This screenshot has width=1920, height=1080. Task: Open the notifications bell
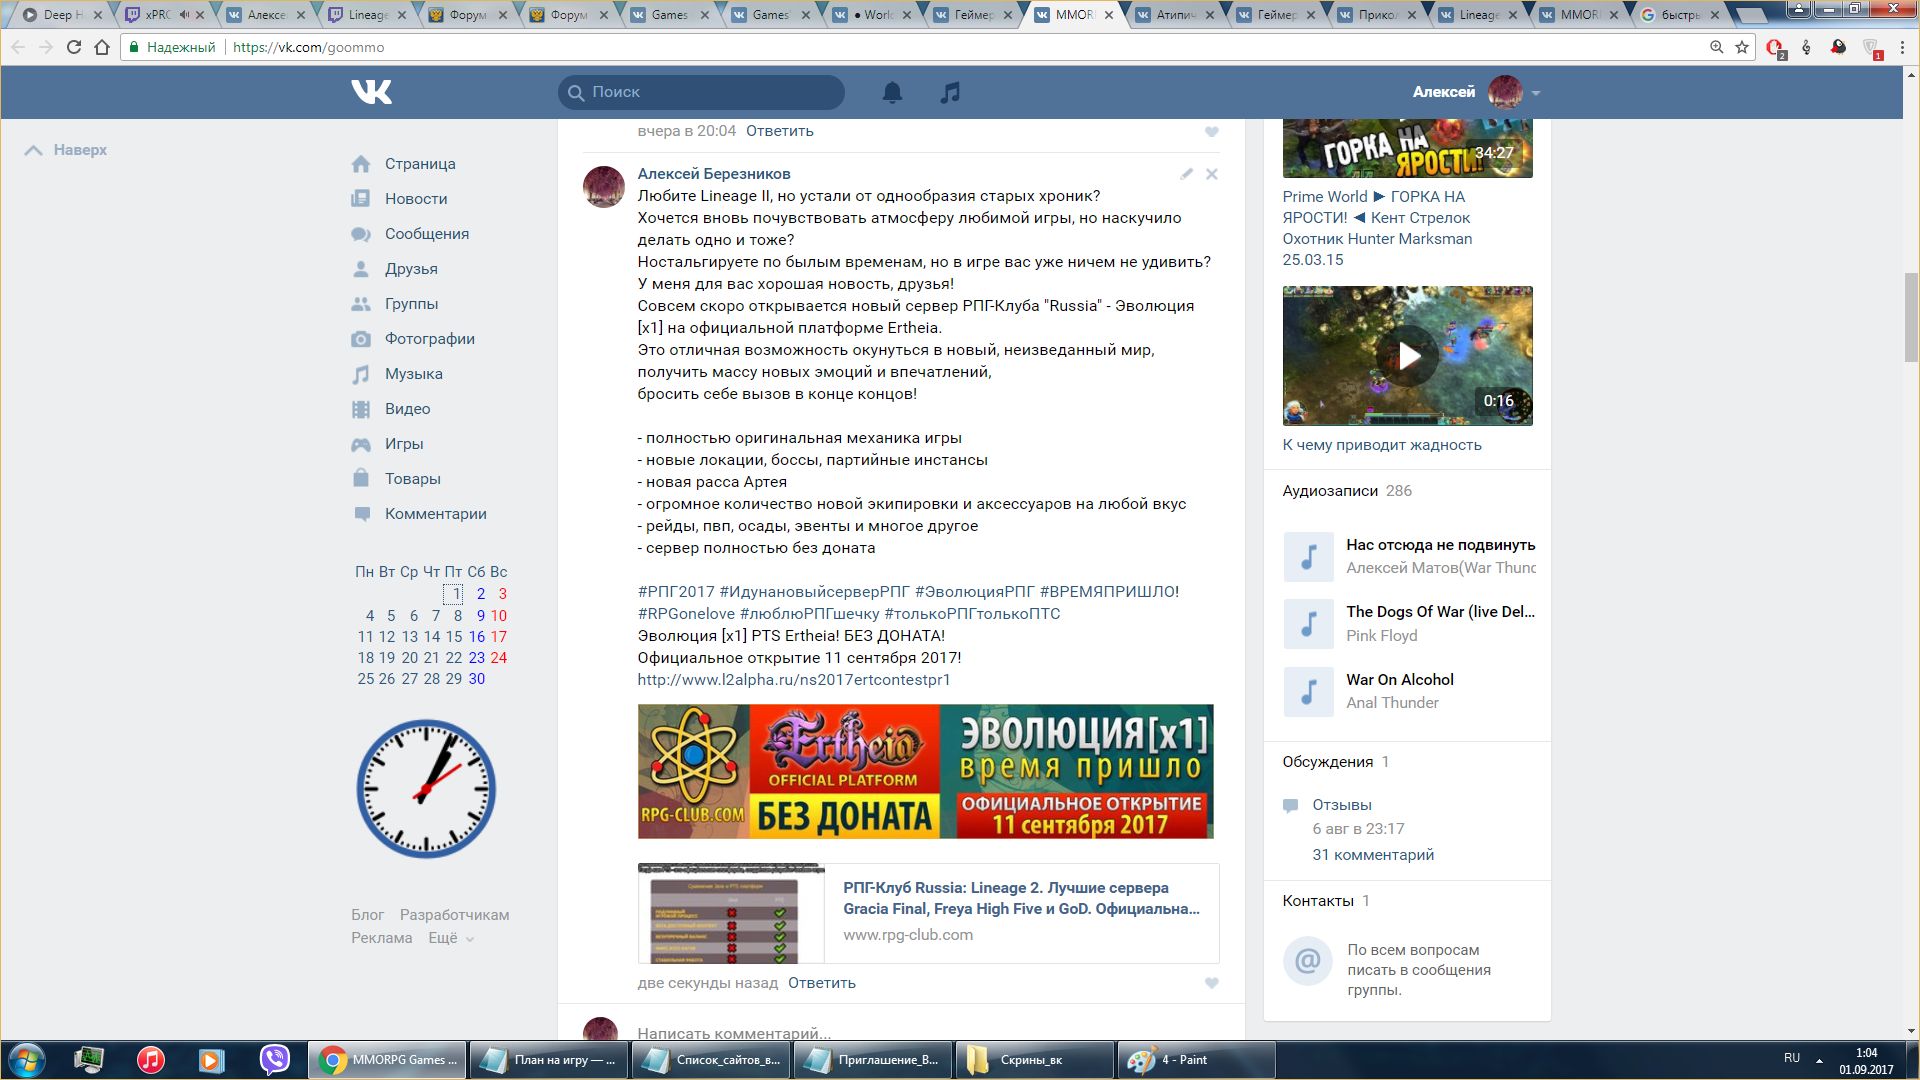(892, 92)
